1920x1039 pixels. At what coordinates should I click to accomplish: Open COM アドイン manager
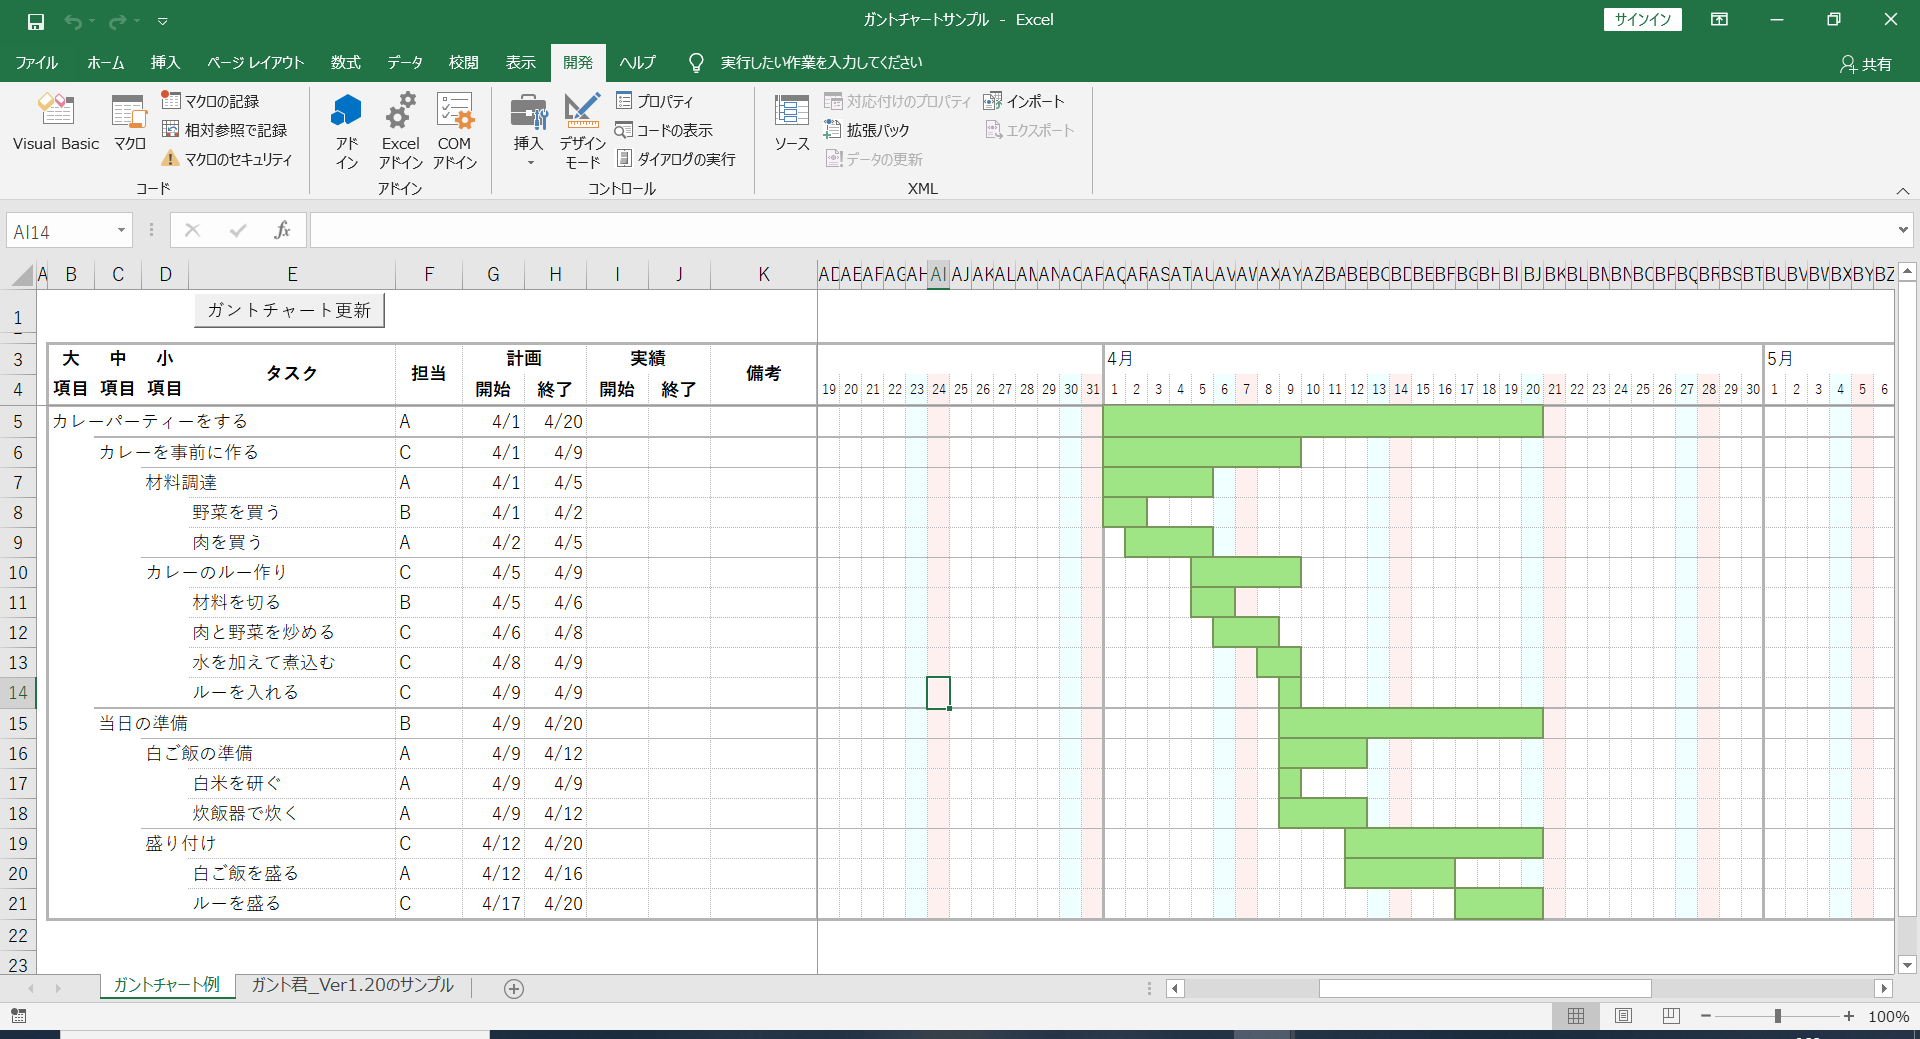(455, 130)
